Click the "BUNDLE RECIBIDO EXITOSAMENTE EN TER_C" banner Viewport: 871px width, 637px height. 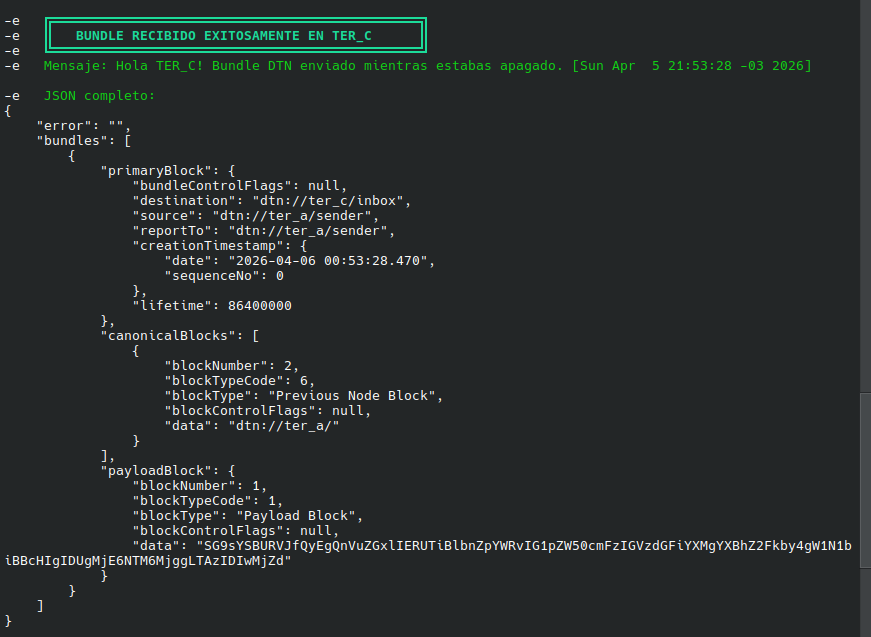coord(236,36)
